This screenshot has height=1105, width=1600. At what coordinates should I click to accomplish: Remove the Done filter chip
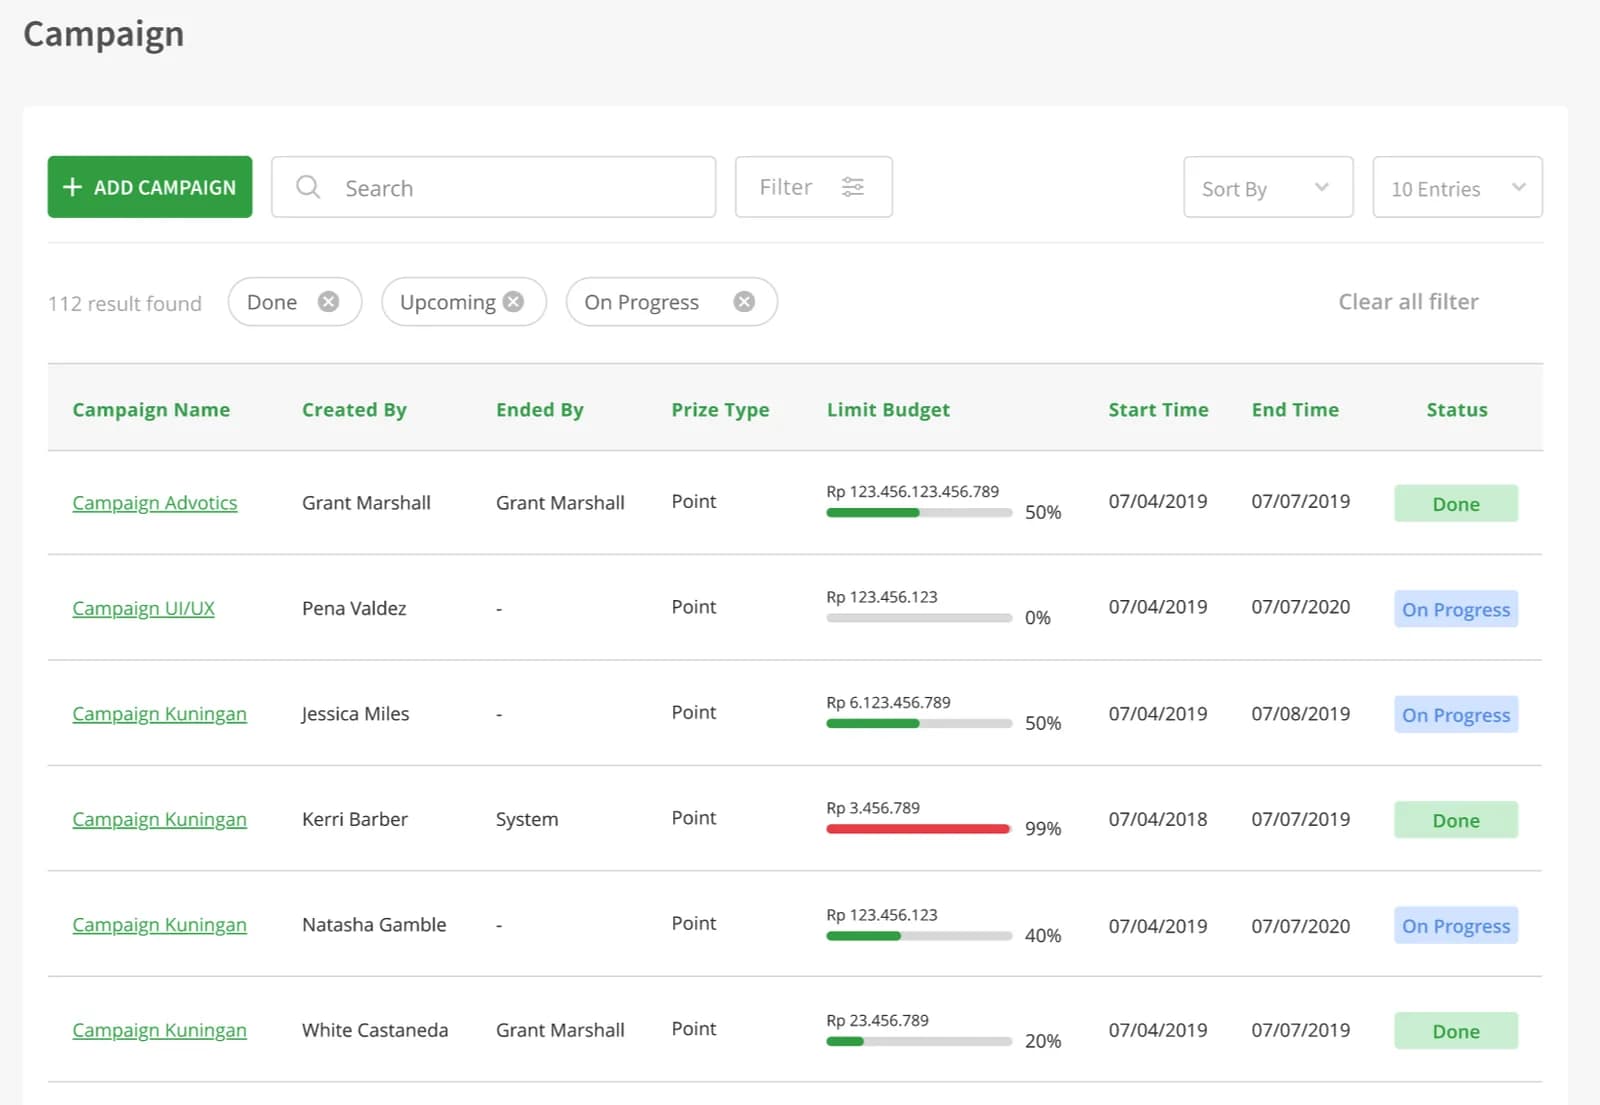point(328,302)
